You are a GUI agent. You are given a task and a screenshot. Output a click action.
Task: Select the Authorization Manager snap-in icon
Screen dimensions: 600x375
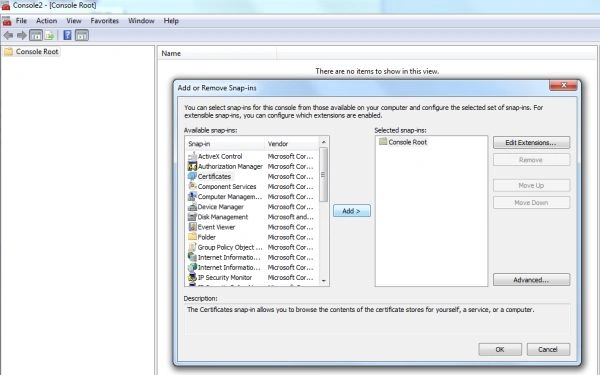[192, 166]
